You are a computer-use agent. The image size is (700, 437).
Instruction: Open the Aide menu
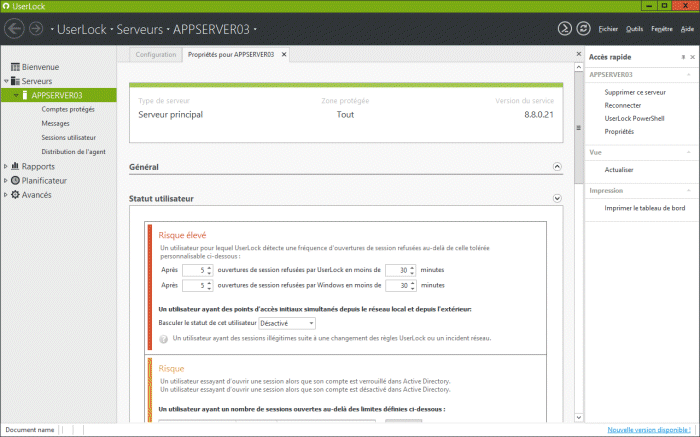(687, 29)
